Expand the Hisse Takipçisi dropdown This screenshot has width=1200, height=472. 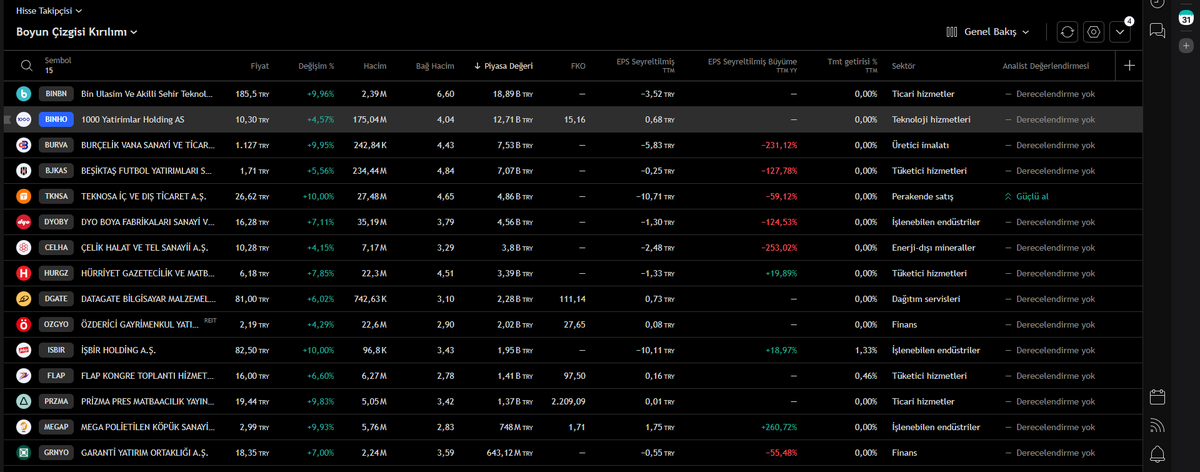pyautogui.click(x=49, y=10)
